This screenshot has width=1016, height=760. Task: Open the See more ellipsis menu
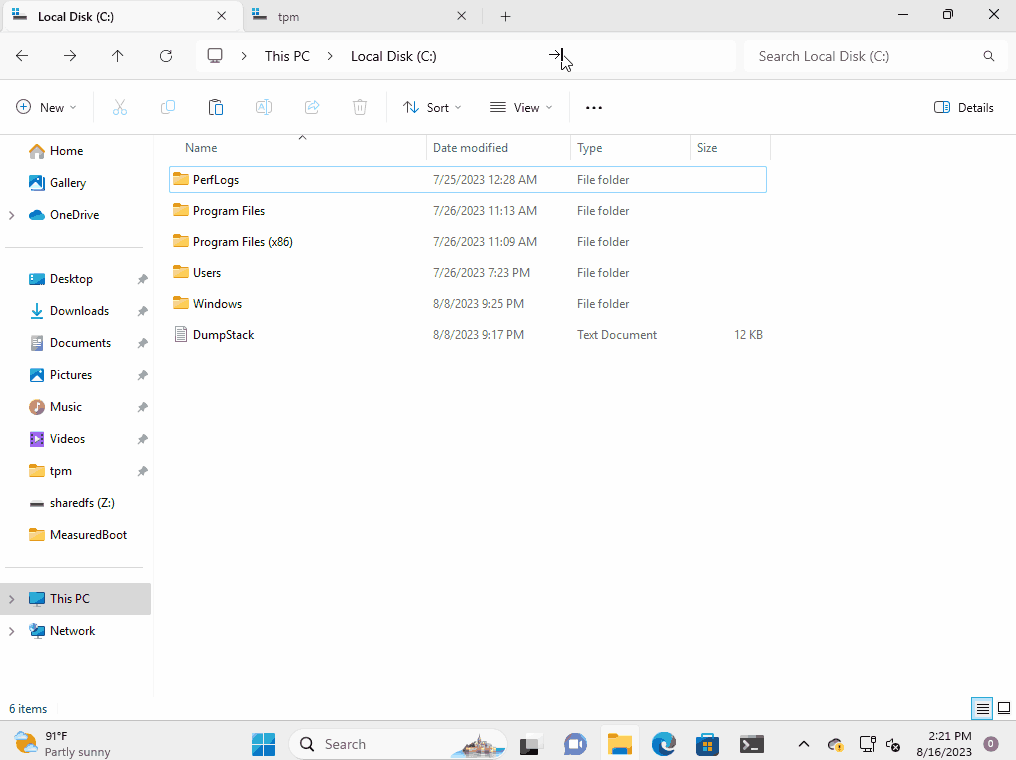tap(594, 108)
